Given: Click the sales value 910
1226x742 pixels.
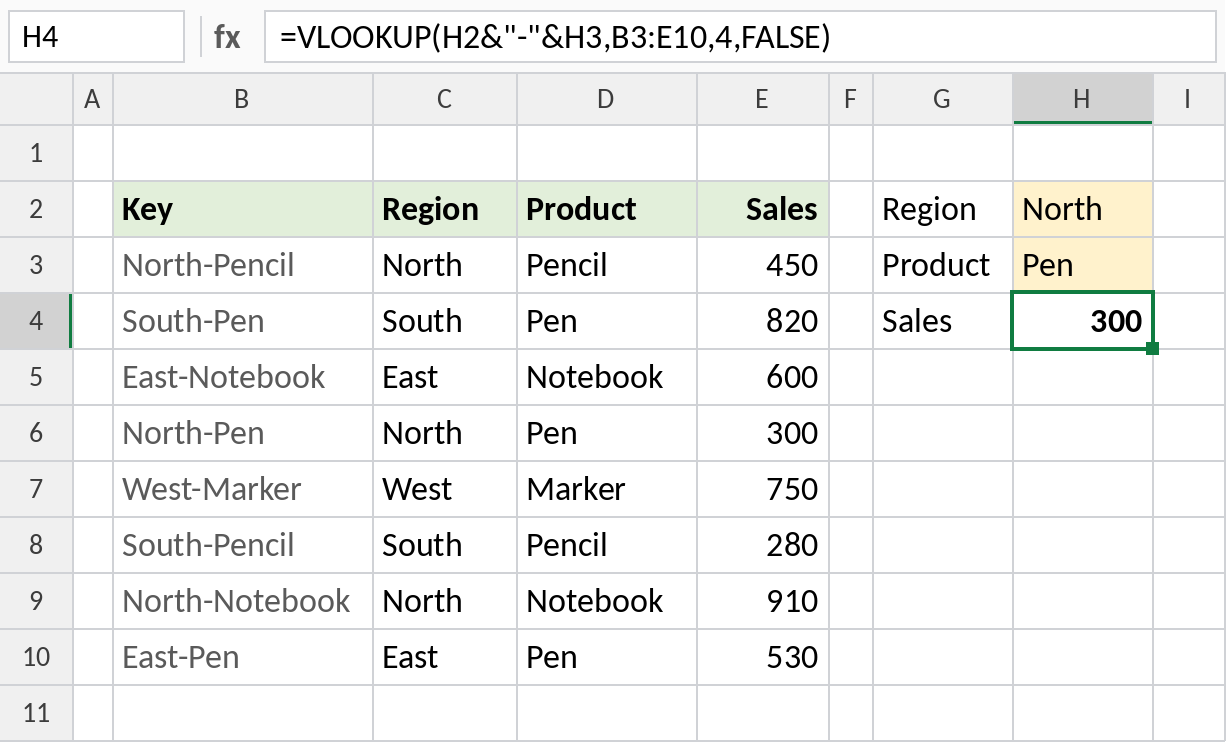Looking at the screenshot, I should pos(763,601).
